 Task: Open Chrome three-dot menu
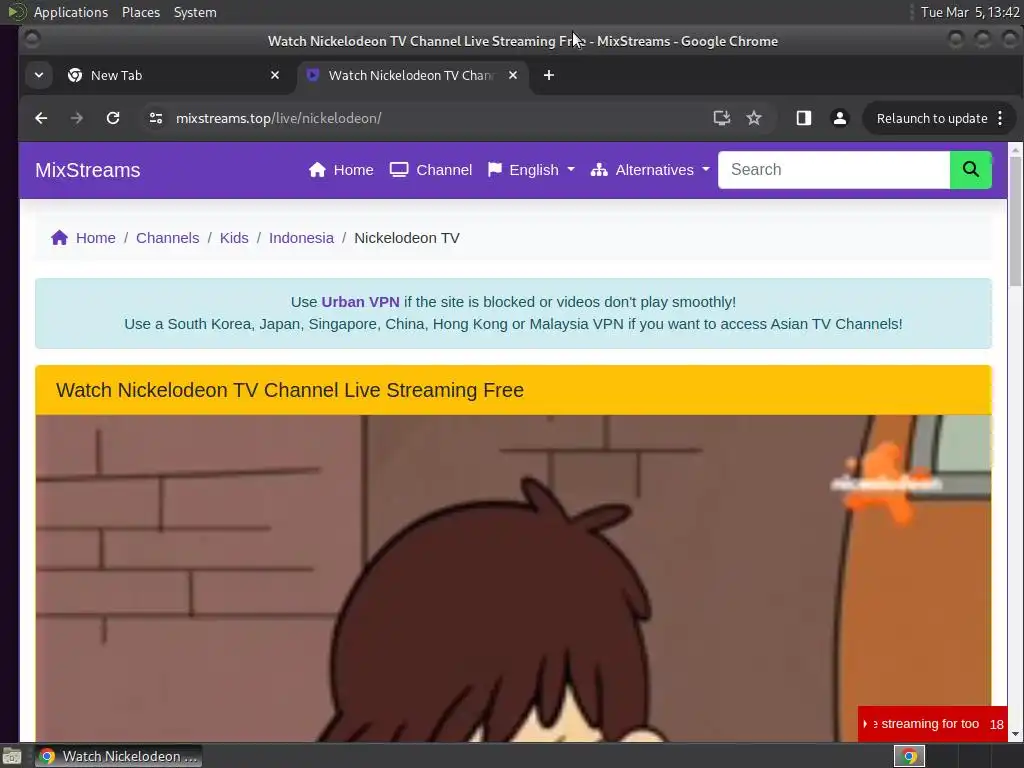(1000, 118)
